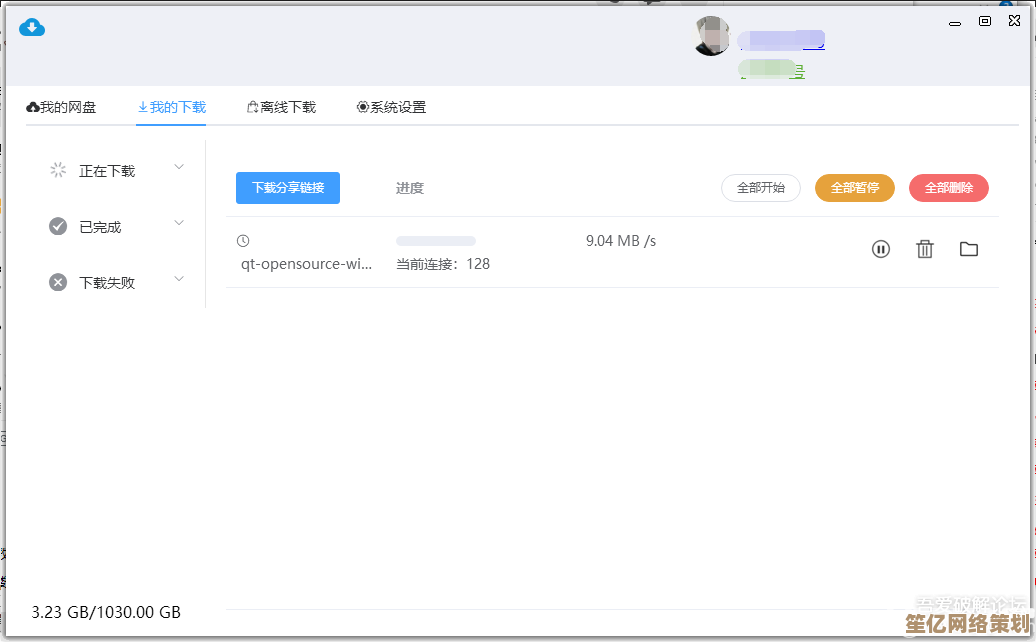1036x642 pixels.
Task: Open the download folder icon for qt-opensource
Action: tap(969, 249)
